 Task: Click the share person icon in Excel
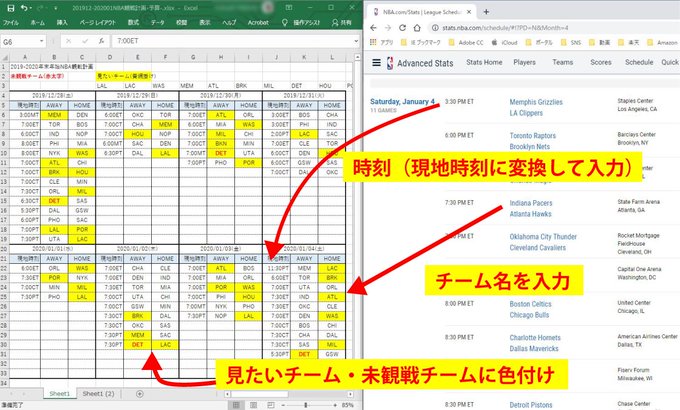(x=335, y=23)
